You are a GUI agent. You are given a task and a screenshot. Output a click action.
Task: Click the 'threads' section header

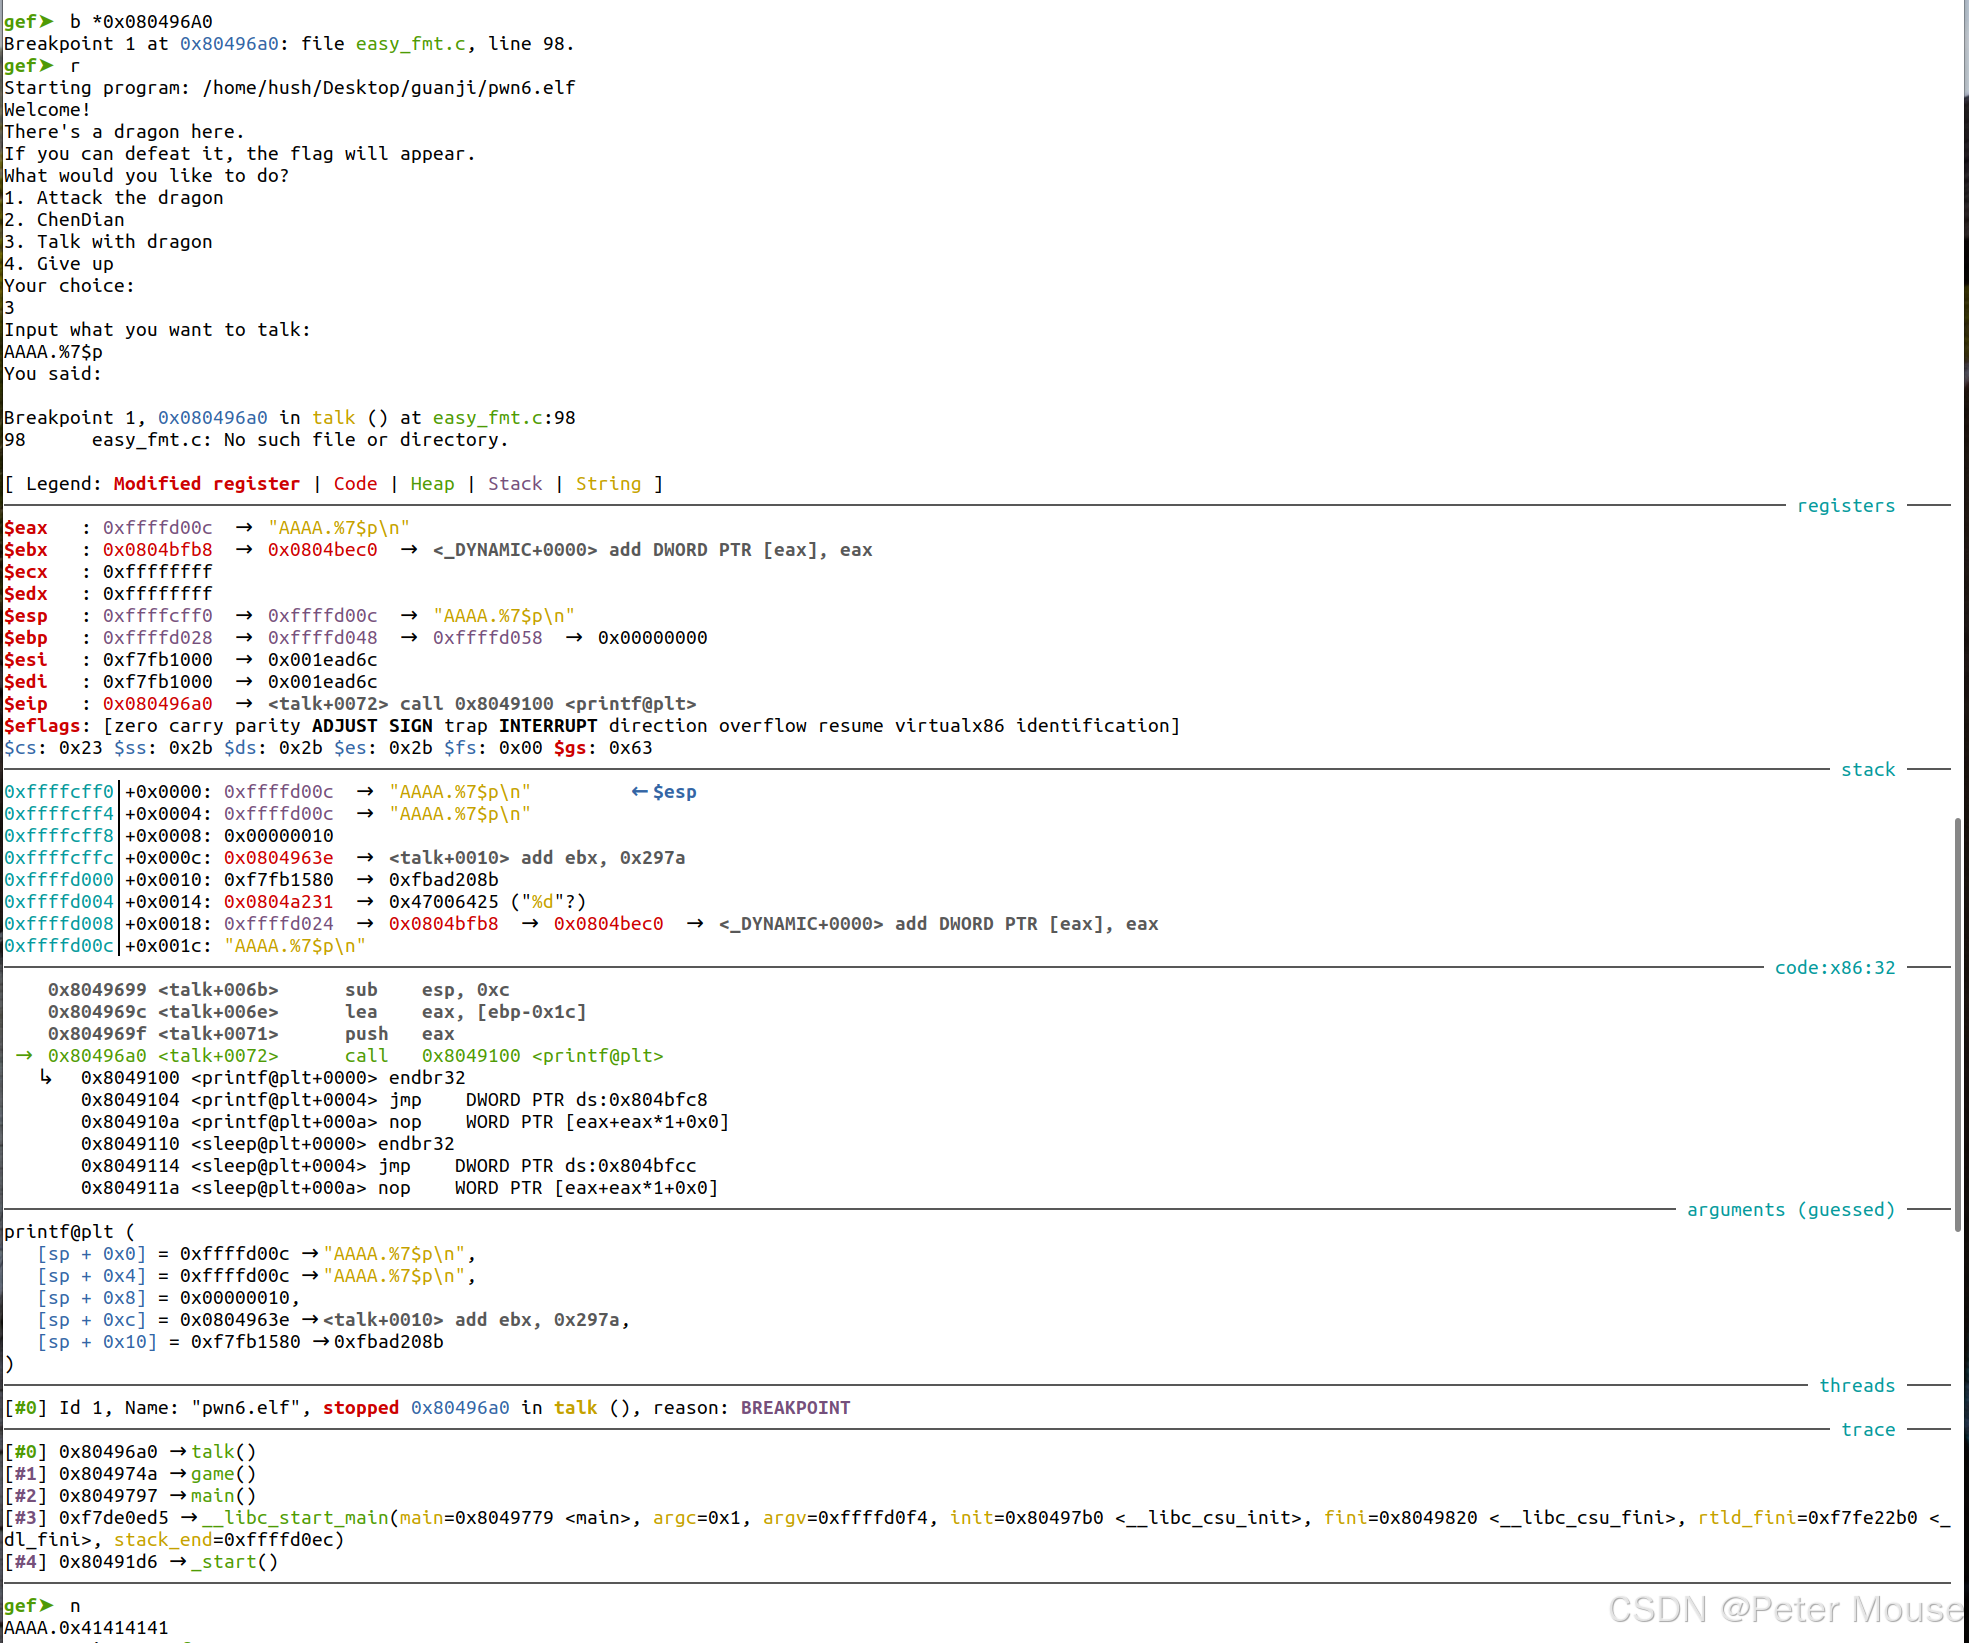pyautogui.click(x=1856, y=1386)
